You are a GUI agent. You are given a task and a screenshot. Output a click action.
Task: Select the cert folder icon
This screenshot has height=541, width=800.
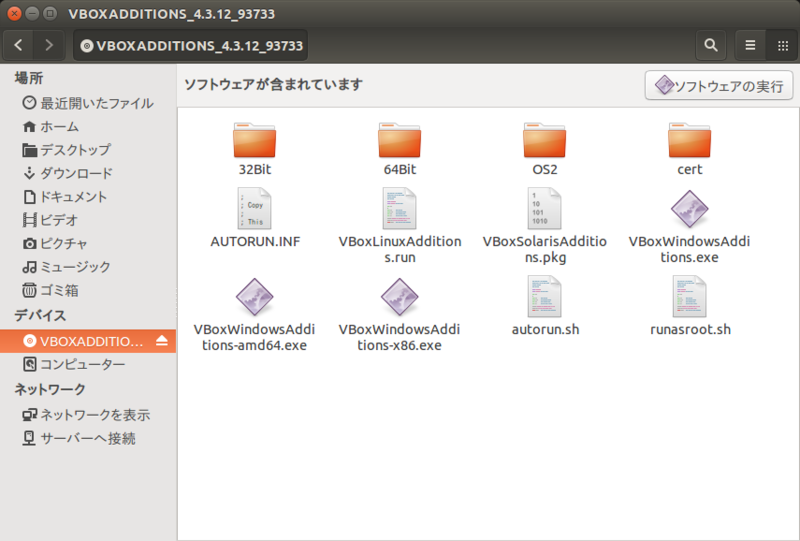(x=689, y=140)
